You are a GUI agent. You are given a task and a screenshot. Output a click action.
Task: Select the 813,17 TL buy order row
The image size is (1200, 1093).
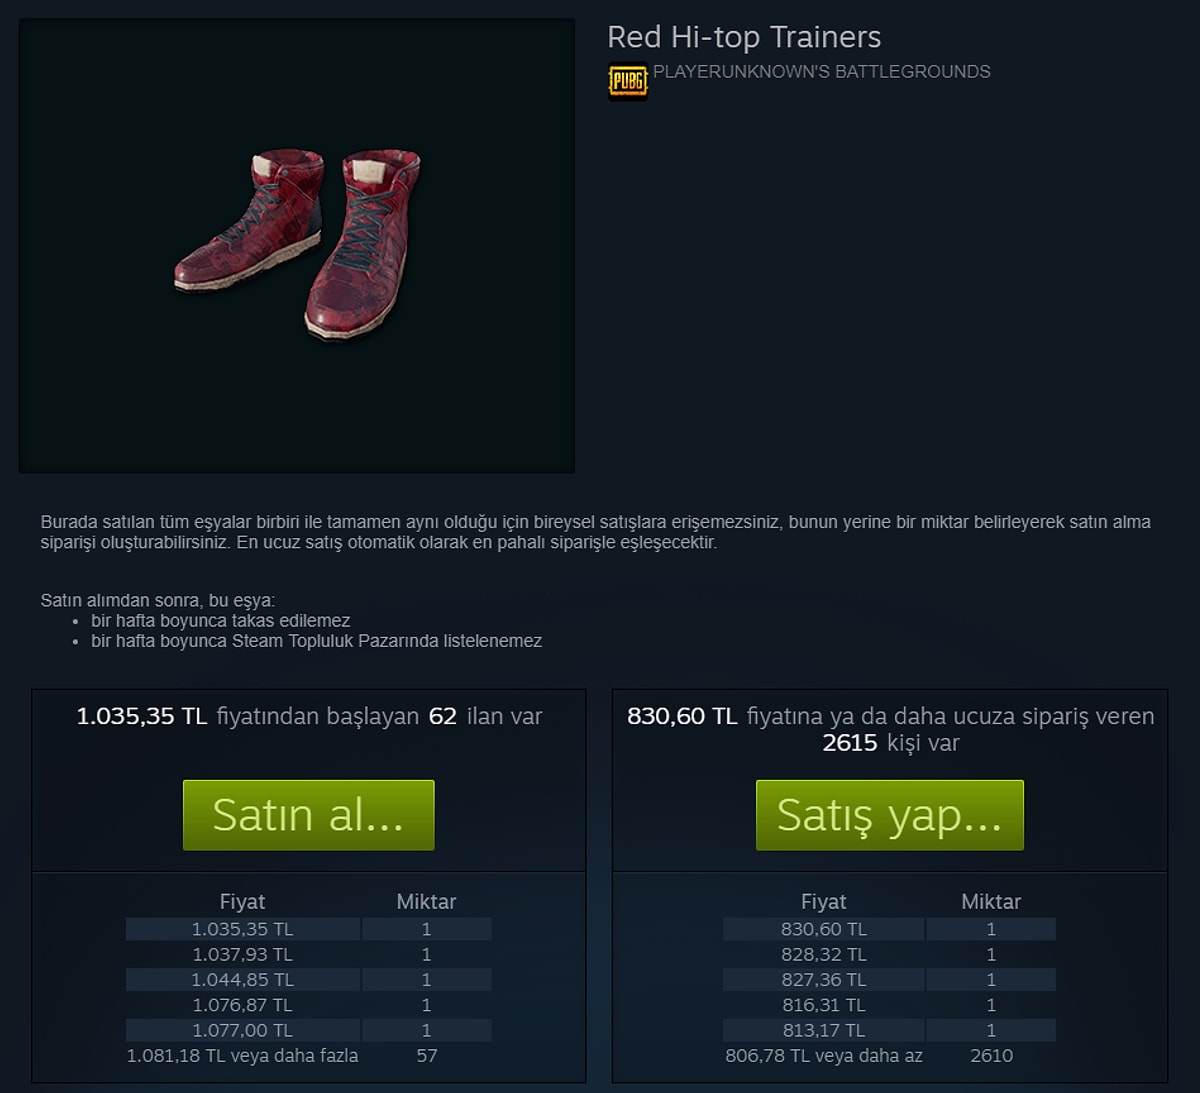click(x=889, y=1030)
